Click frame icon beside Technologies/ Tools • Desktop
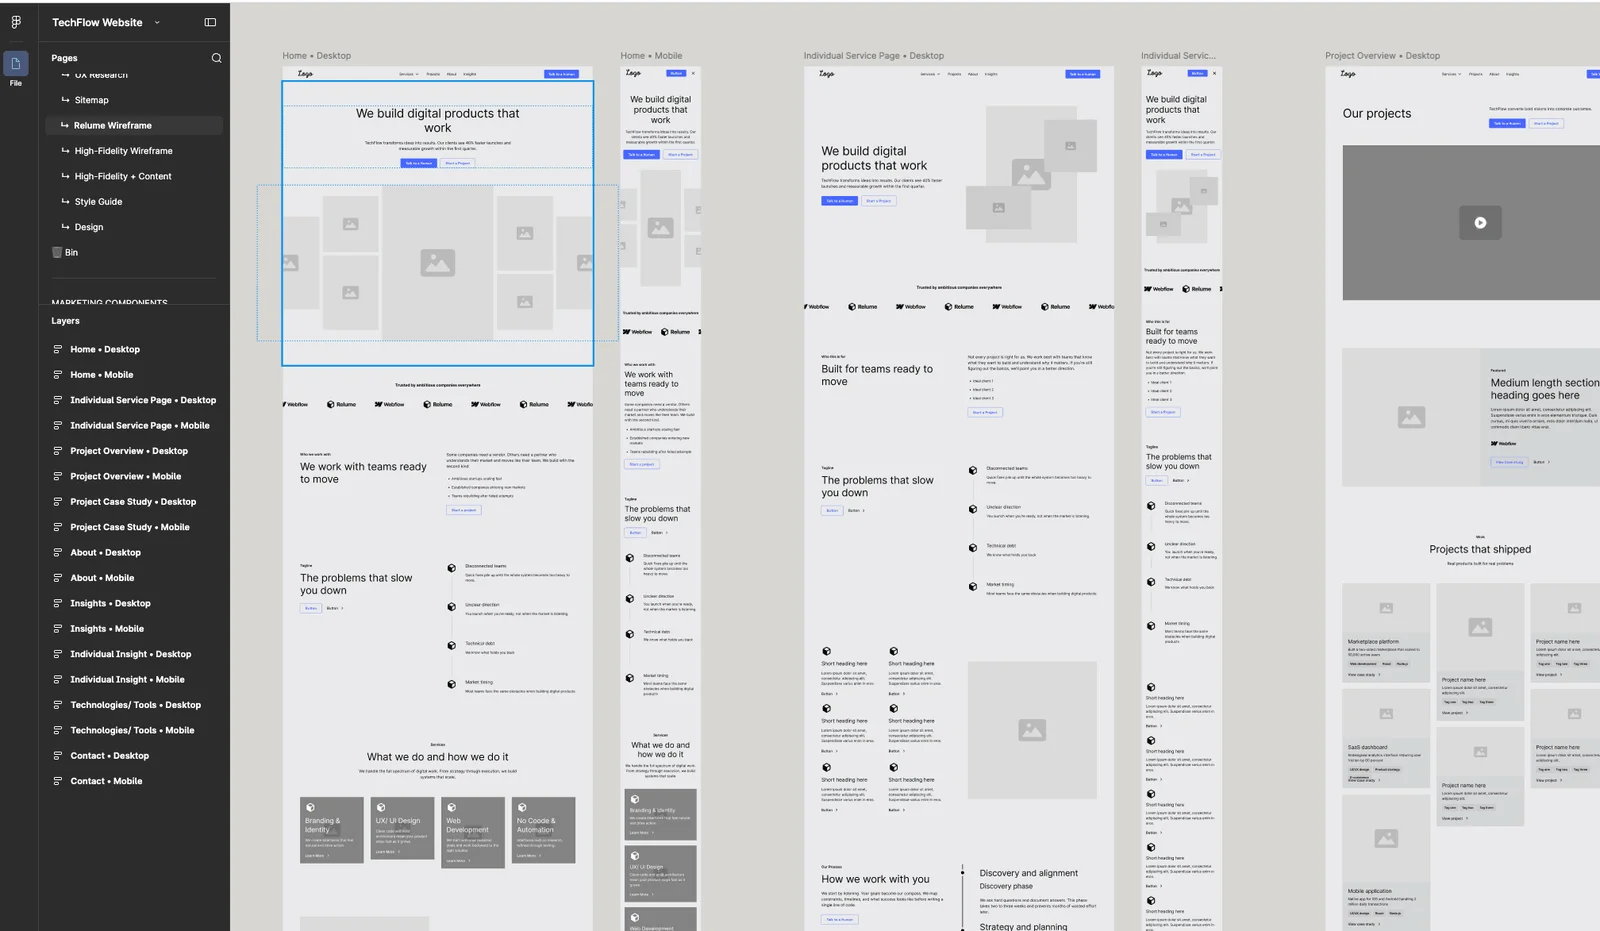This screenshot has width=1600, height=931. click(x=58, y=705)
